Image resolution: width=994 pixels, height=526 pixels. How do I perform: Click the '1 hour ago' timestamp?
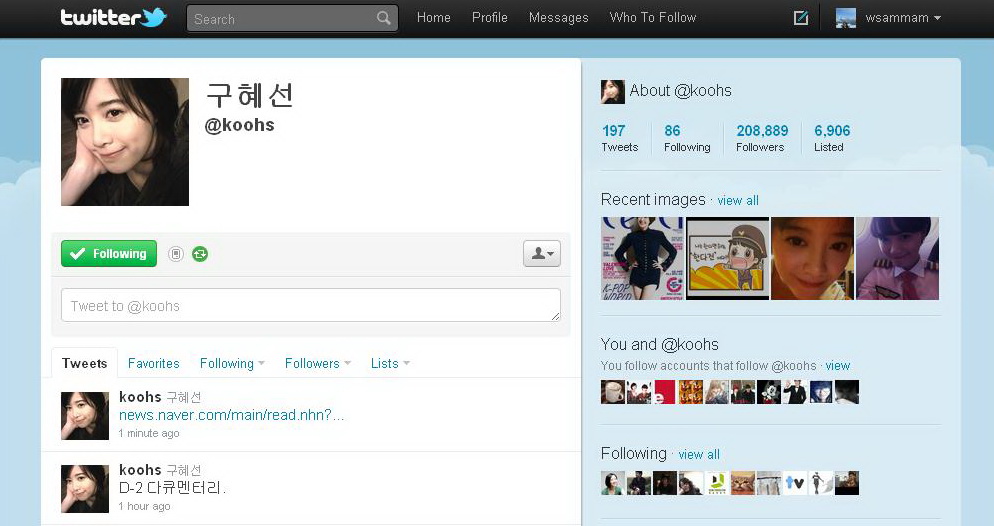pyautogui.click(x=145, y=506)
